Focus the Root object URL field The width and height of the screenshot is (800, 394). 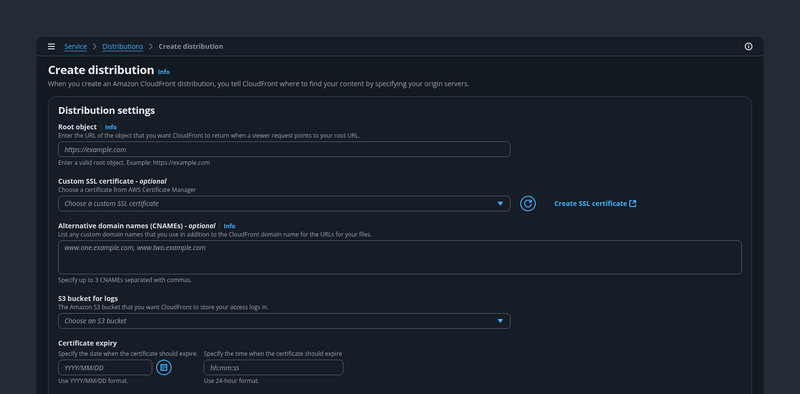[284, 150]
